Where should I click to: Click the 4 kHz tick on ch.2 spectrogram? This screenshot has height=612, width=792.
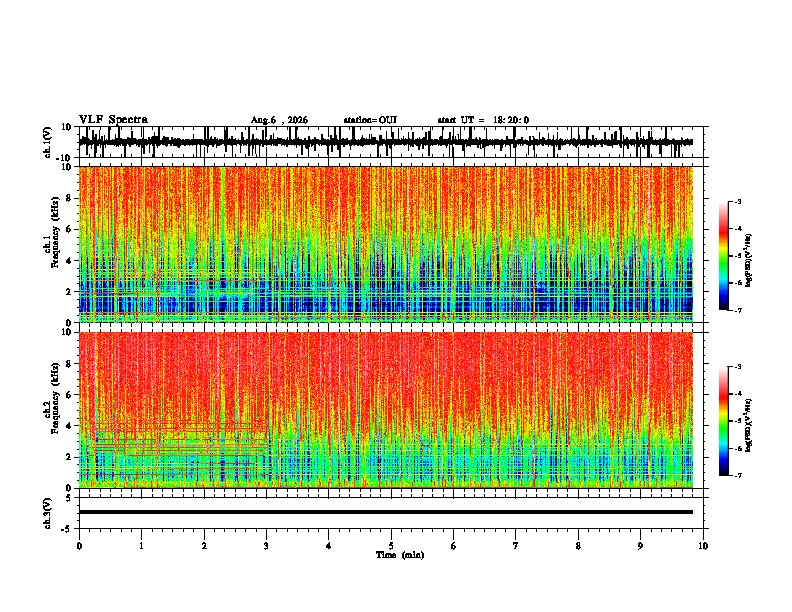tap(70, 426)
